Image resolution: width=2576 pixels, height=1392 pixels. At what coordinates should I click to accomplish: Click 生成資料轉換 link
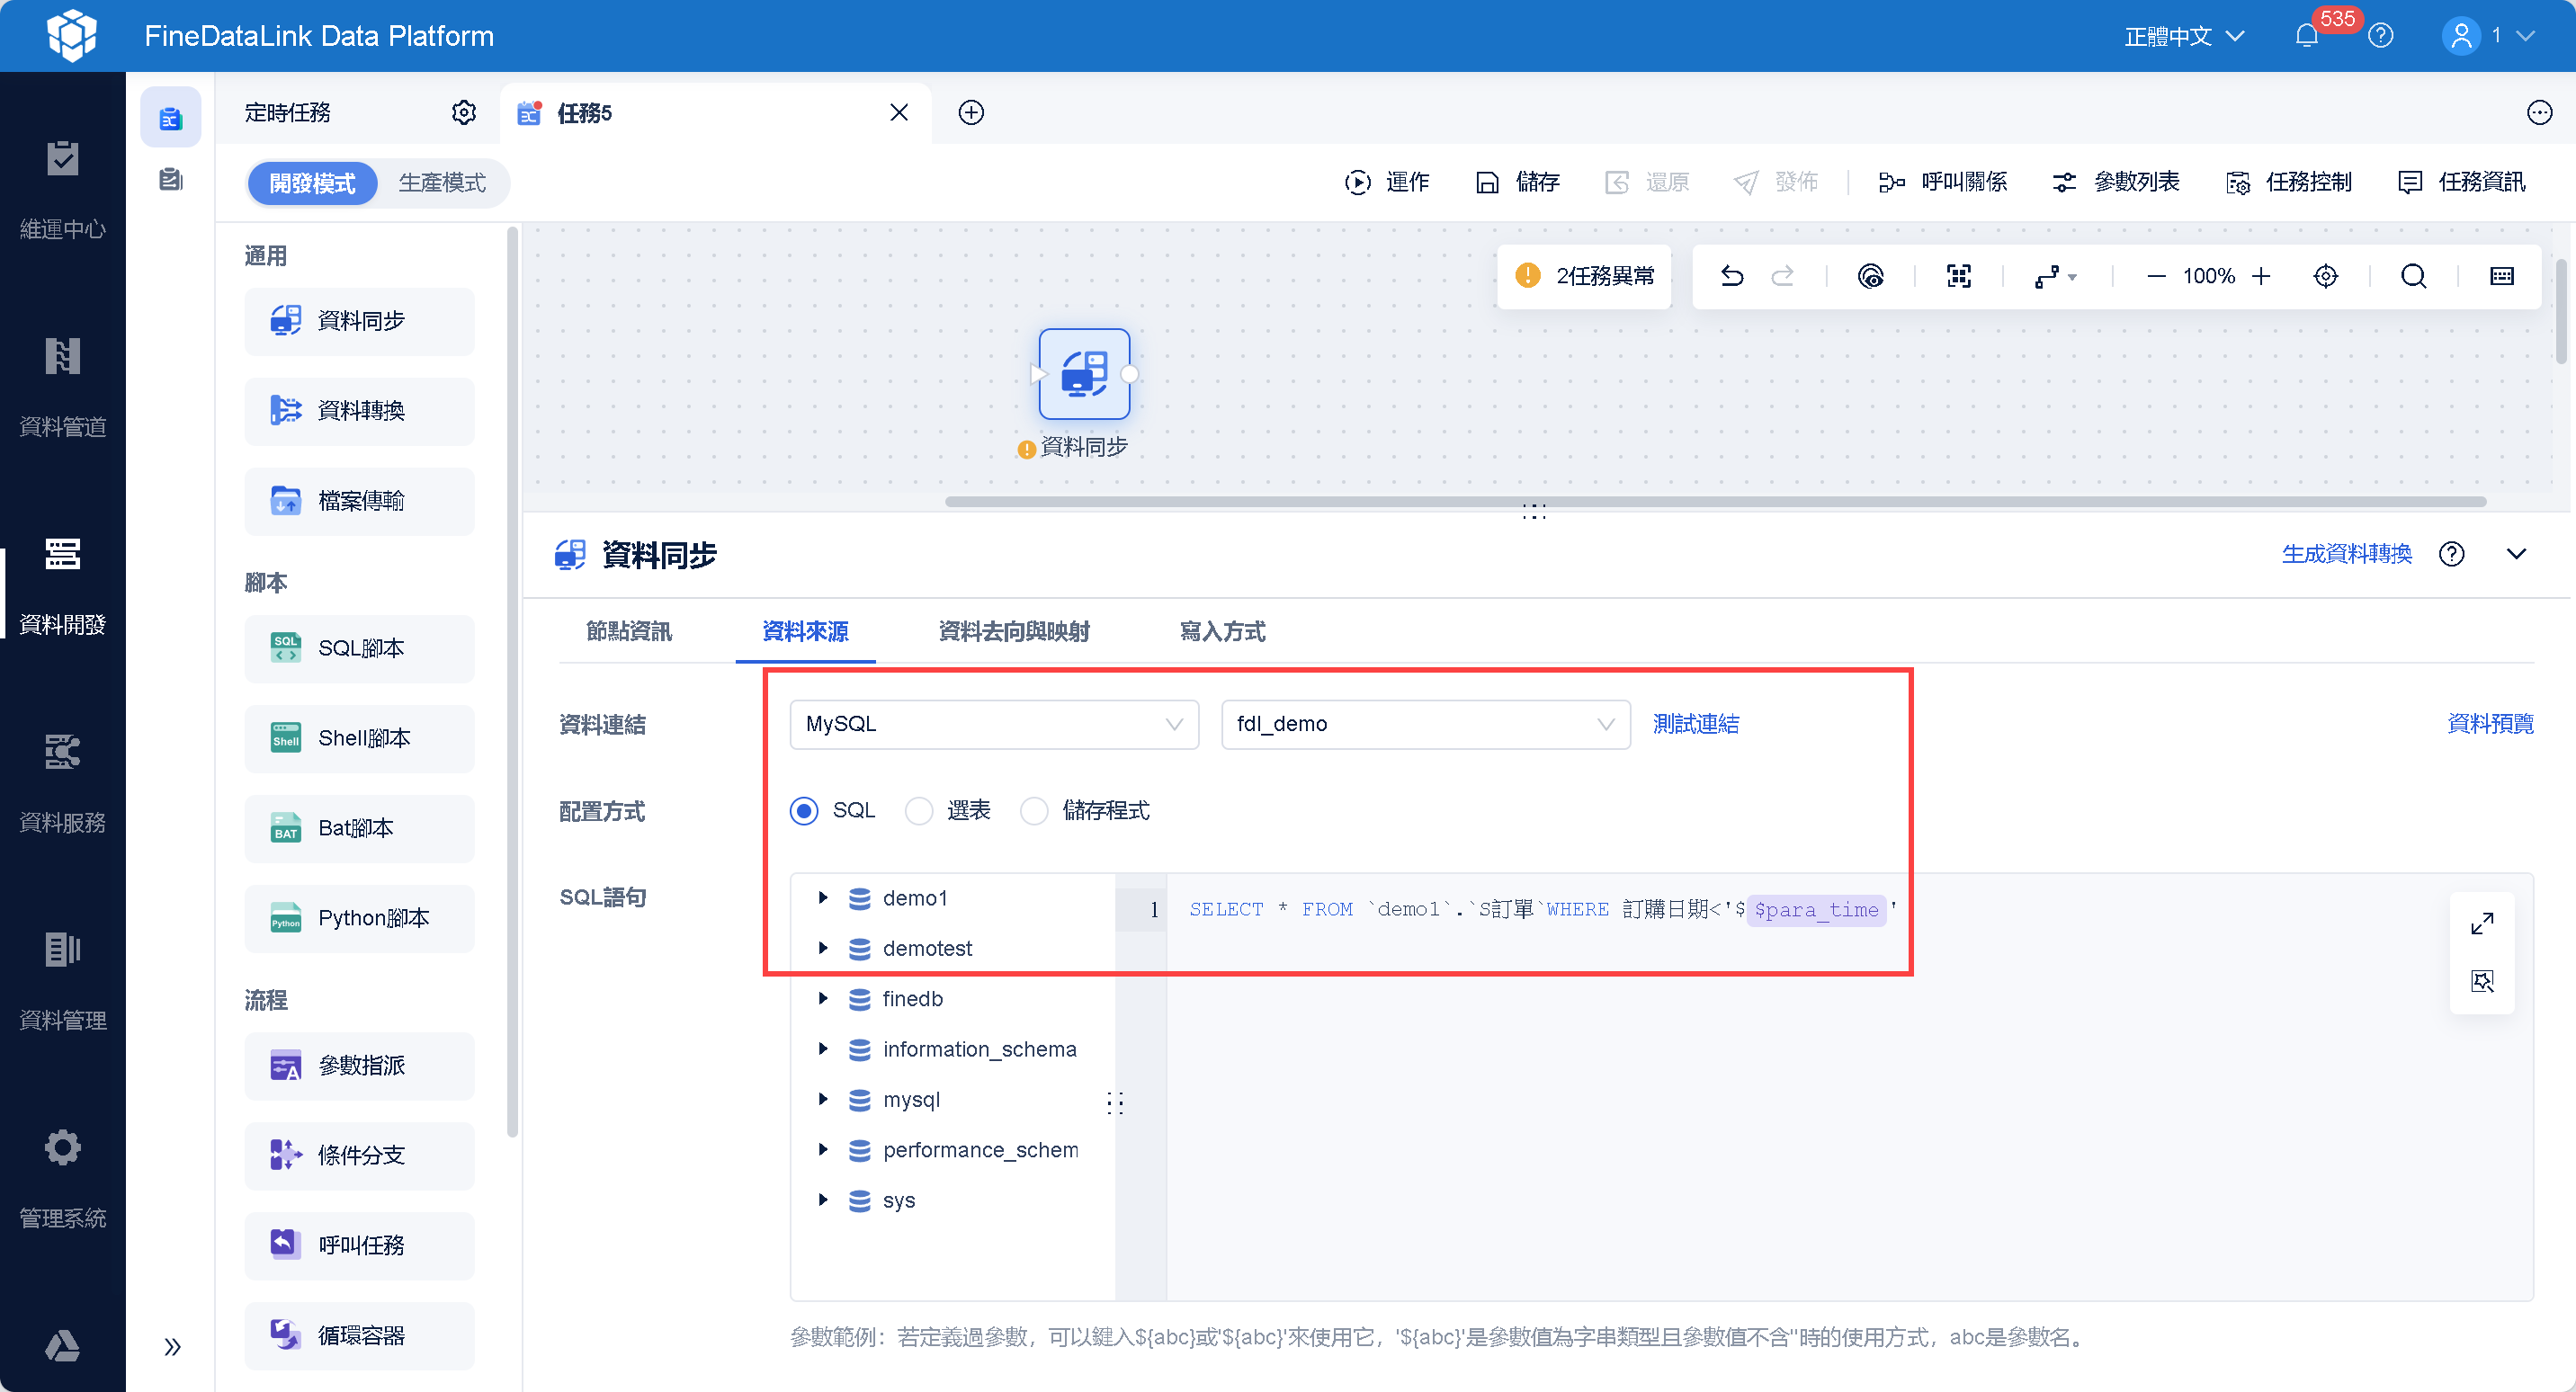pos(2346,554)
